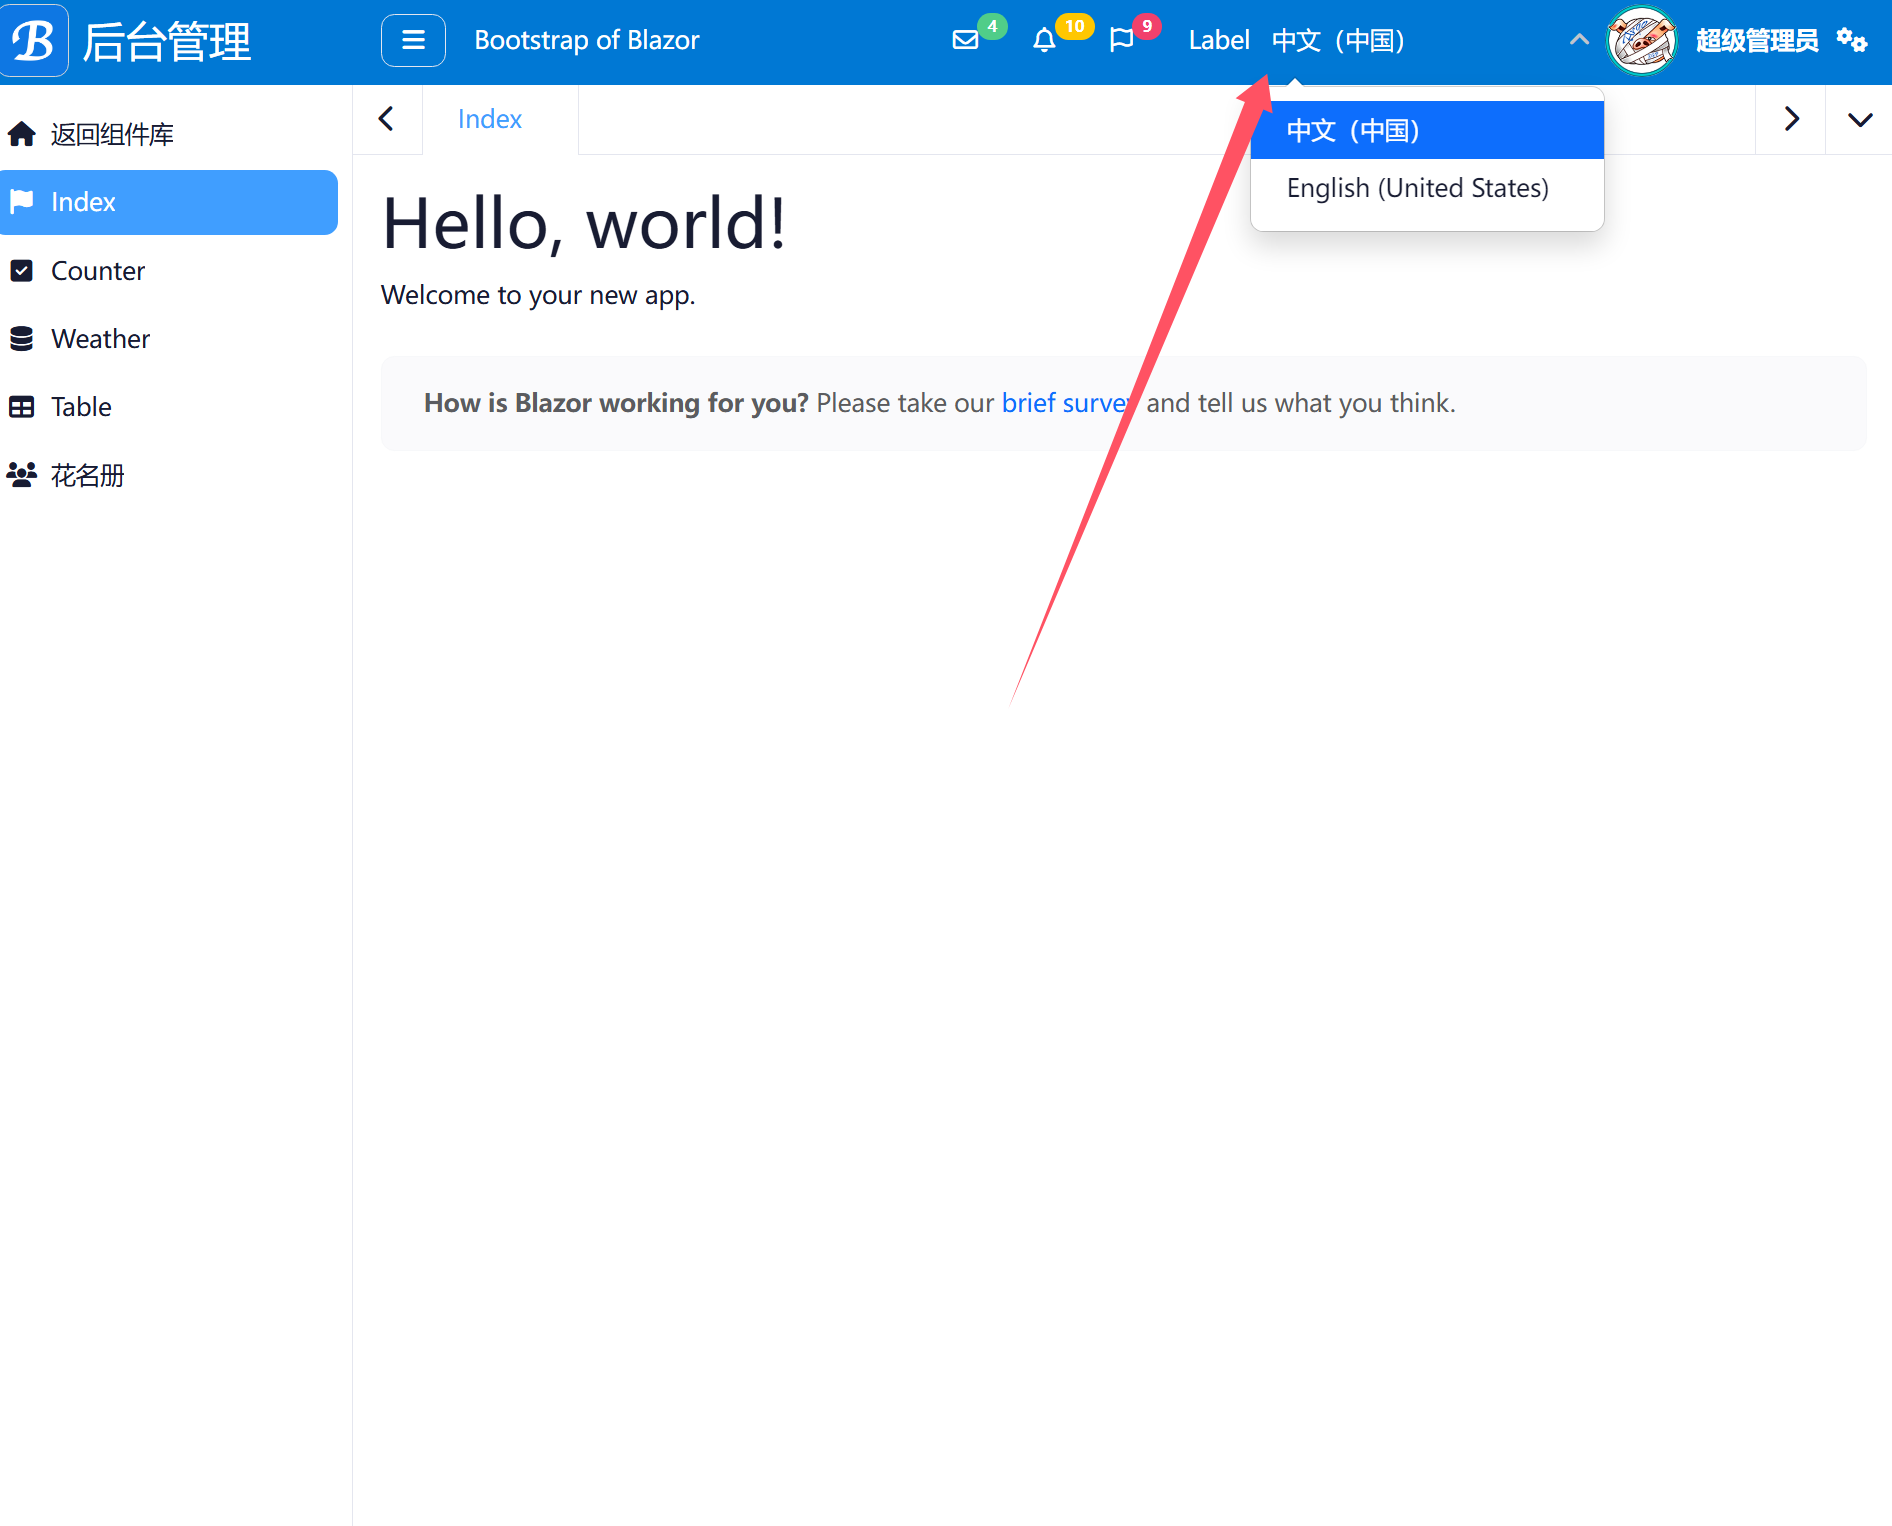Open the flag tasks icon
Screen dimensions: 1892x1526
(1122, 40)
